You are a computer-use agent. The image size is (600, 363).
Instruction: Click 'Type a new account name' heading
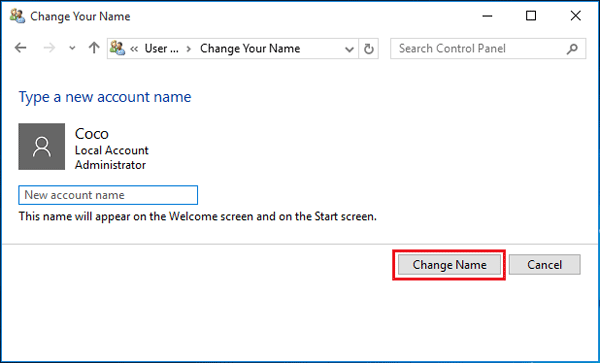(x=105, y=97)
